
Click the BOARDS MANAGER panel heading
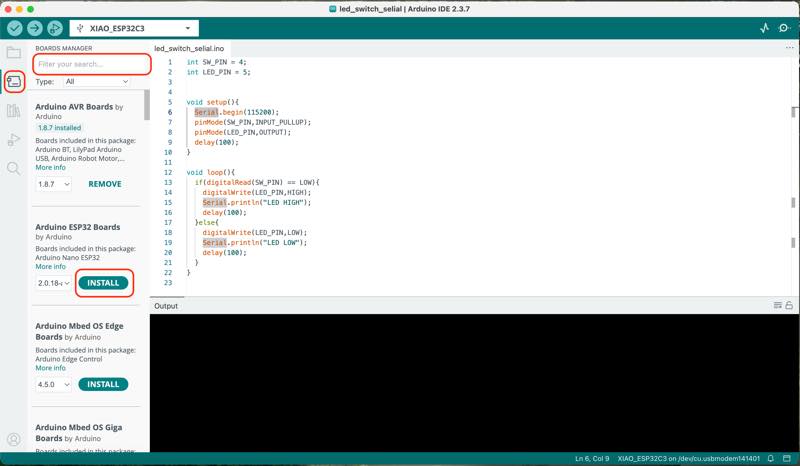64,48
